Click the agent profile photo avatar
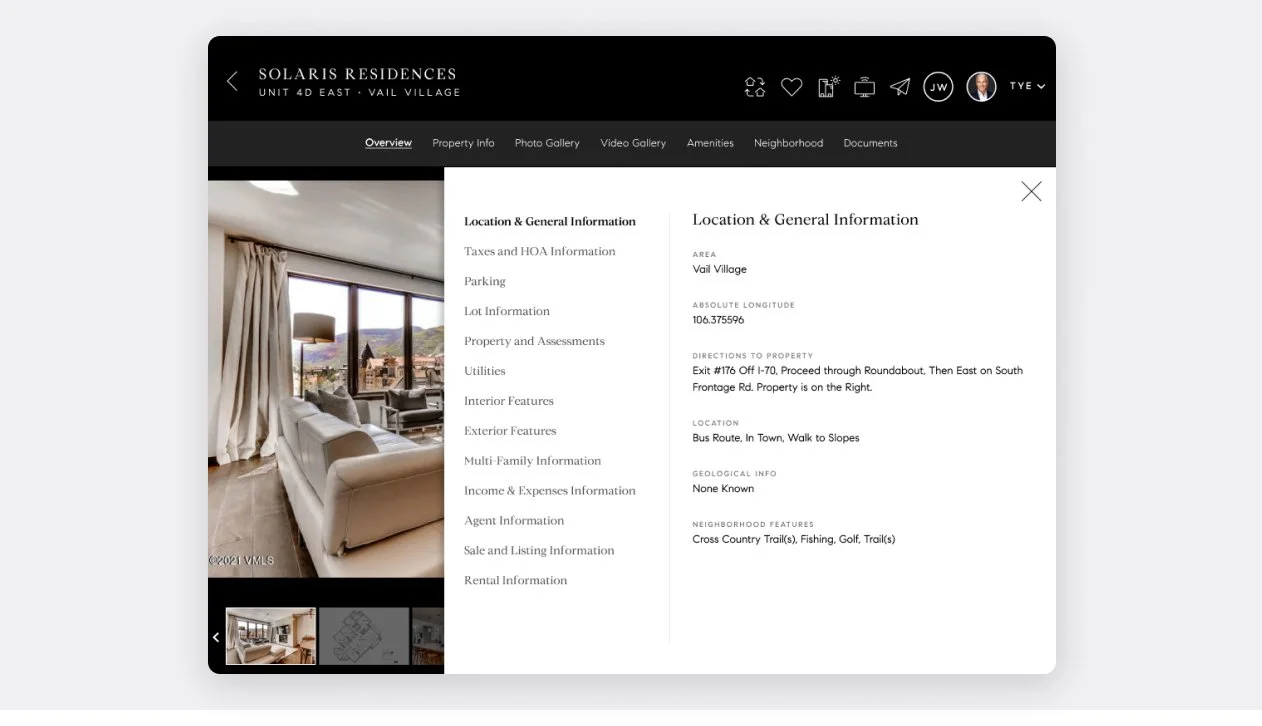The width and height of the screenshot is (1262, 726). [x=981, y=87]
